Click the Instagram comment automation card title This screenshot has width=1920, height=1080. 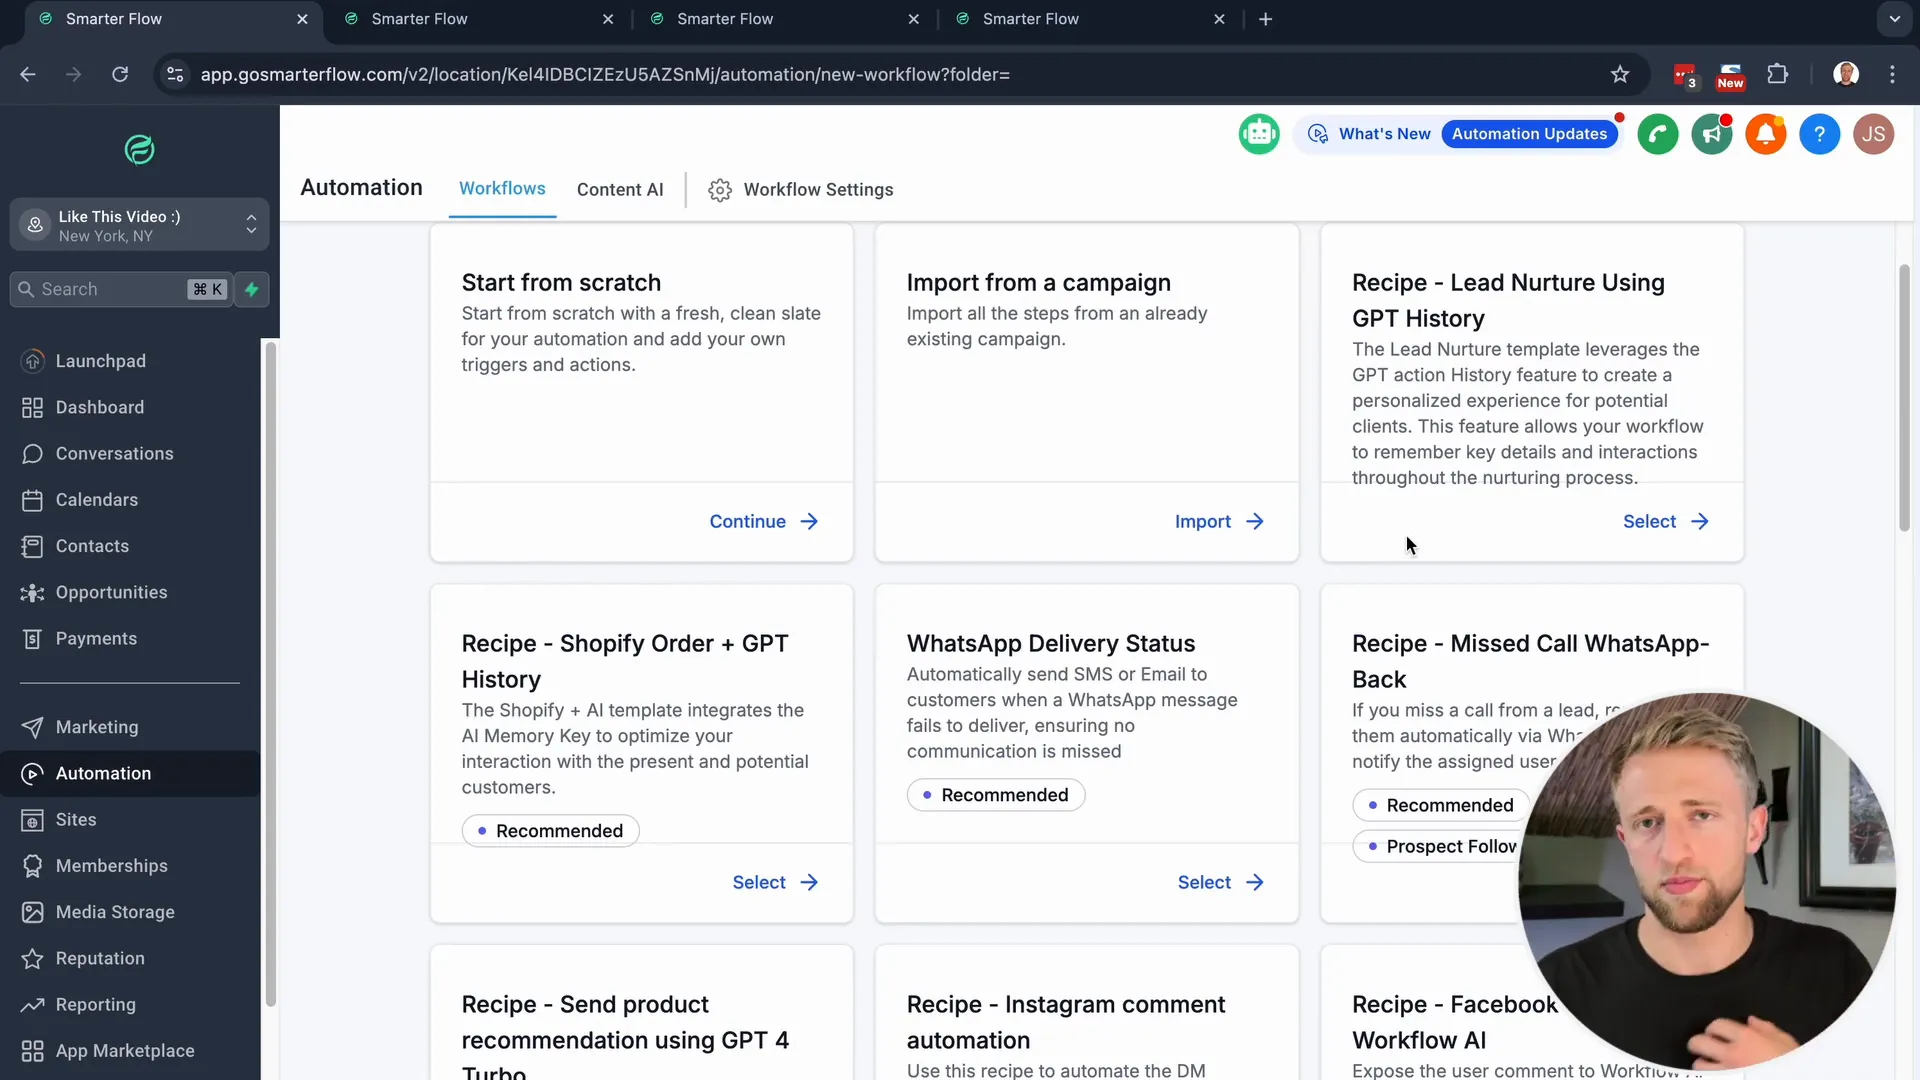coord(1066,1022)
